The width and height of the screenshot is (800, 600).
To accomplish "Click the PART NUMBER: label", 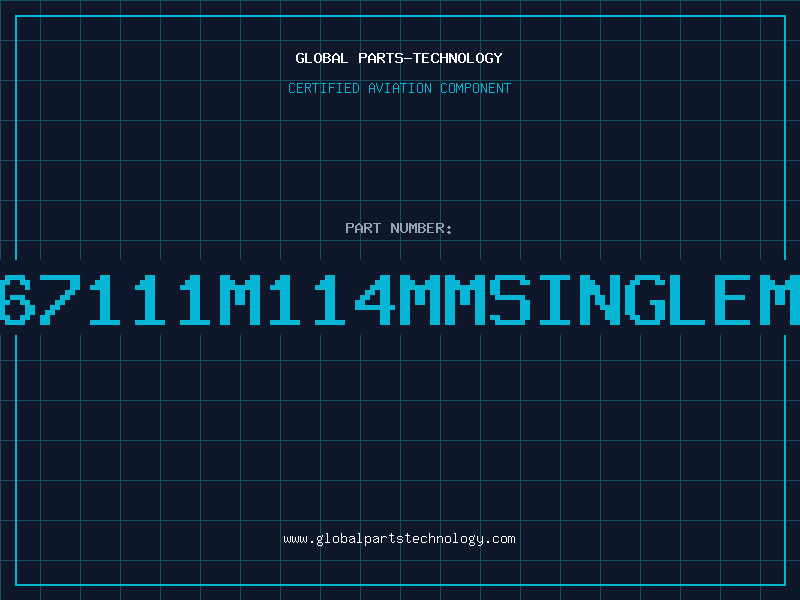I will click(x=398, y=228).
